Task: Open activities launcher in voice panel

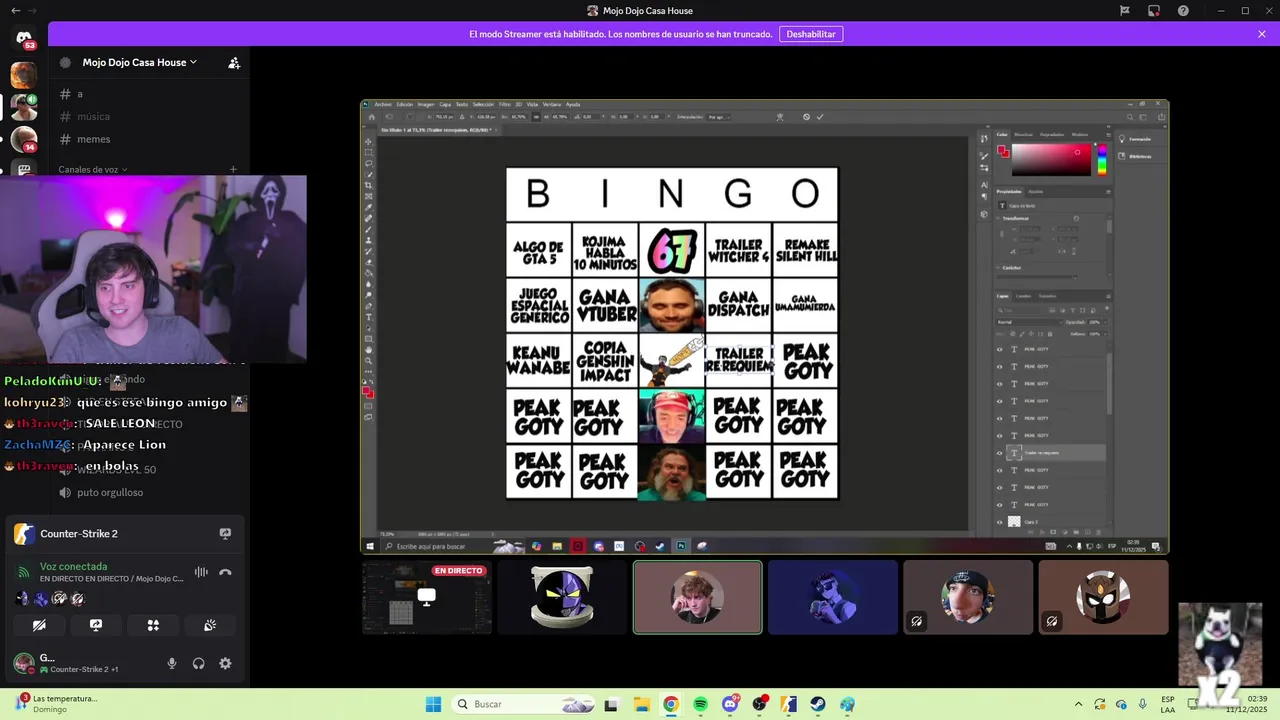Action: pyautogui.click(x=153, y=625)
